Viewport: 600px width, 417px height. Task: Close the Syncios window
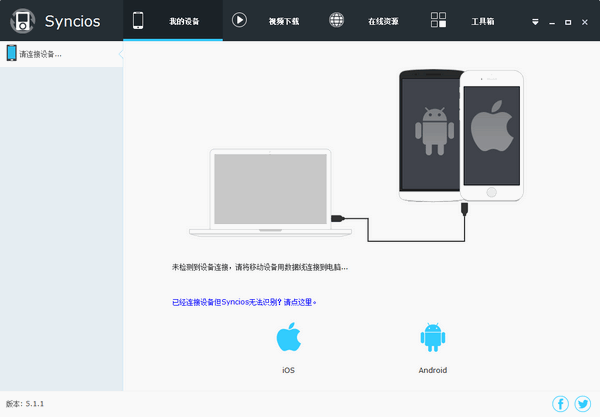(585, 20)
